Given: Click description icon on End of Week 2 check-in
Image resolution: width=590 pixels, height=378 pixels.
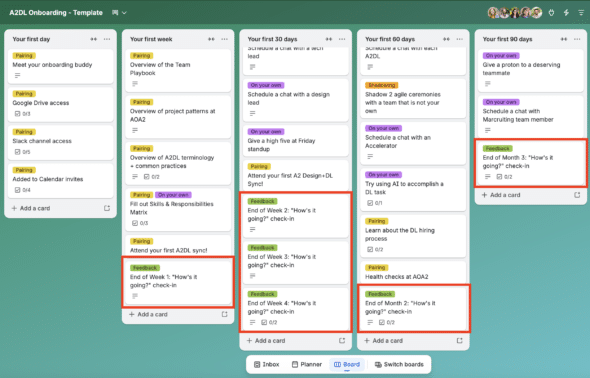Looking at the screenshot, I should click(252, 229).
